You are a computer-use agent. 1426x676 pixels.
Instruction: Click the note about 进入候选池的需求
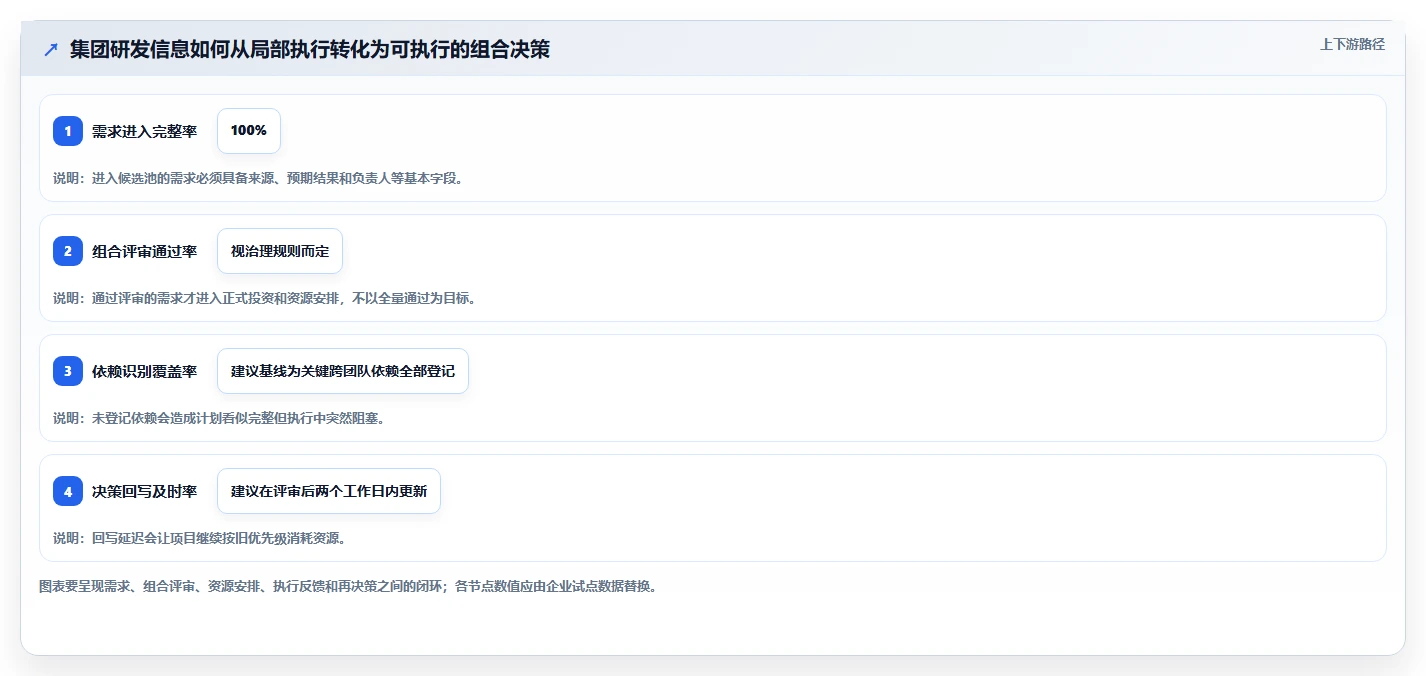click(x=258, y=178)
